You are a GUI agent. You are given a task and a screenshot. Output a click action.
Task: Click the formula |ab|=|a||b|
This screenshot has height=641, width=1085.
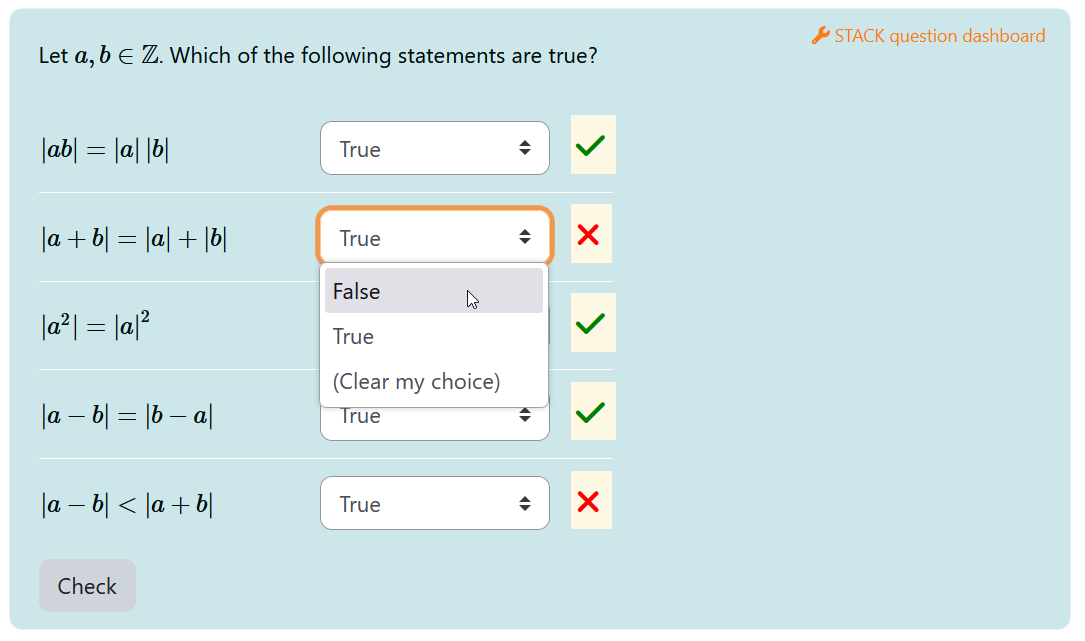tap(105, 150)
